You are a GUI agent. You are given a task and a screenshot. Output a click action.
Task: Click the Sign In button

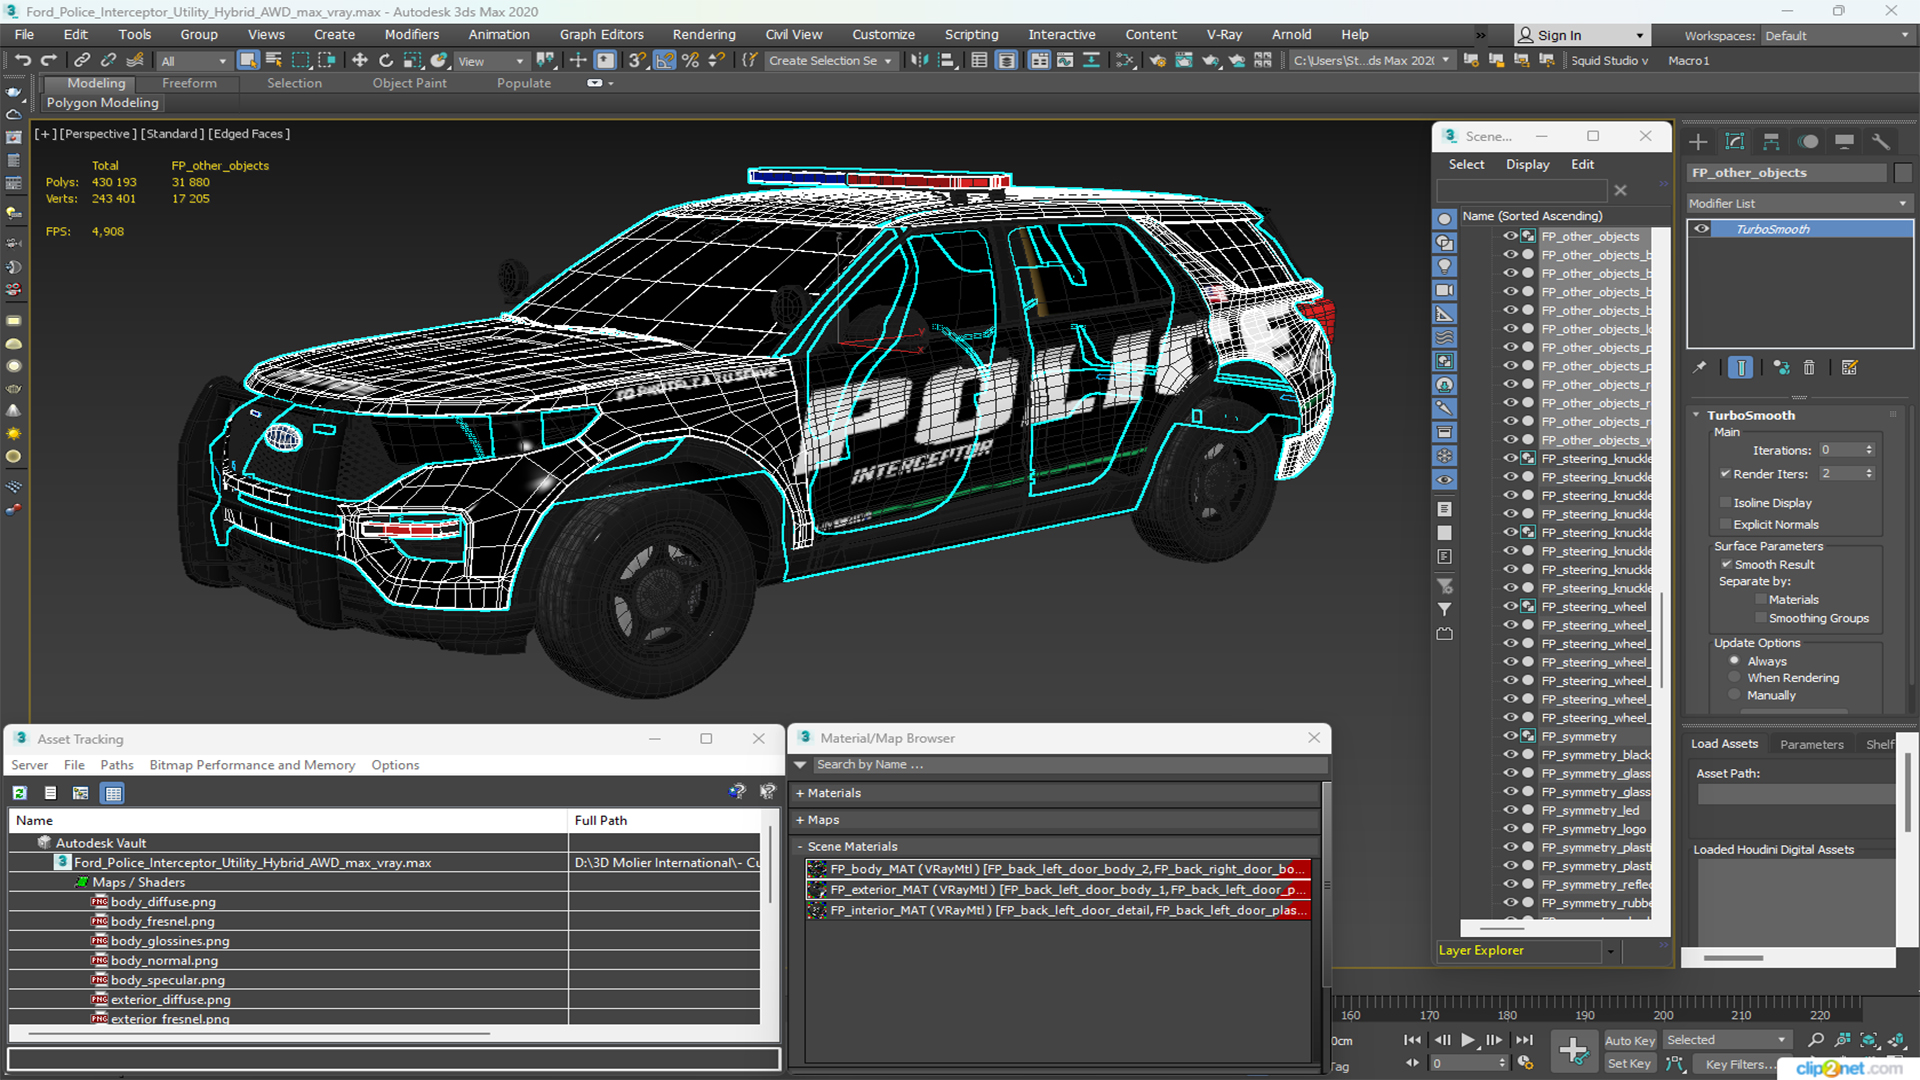click(1580, 35)
